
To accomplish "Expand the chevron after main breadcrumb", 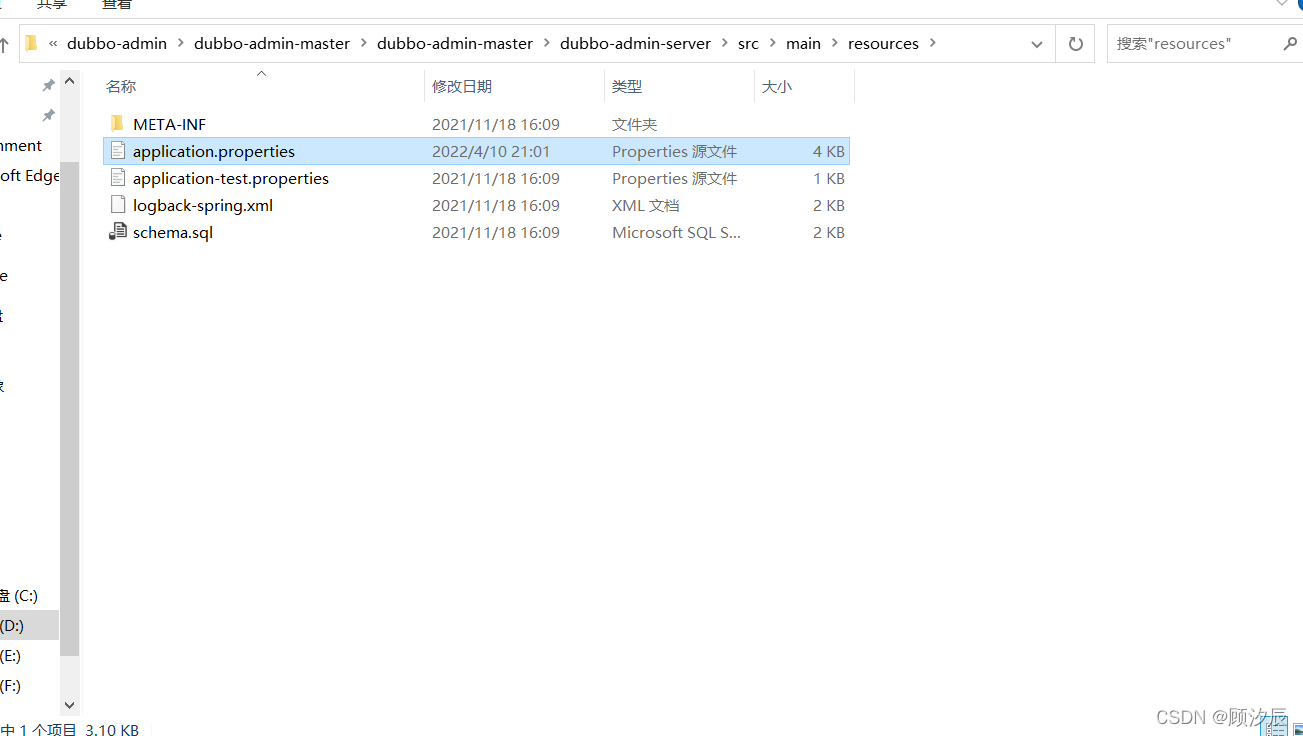I will 834,43.
